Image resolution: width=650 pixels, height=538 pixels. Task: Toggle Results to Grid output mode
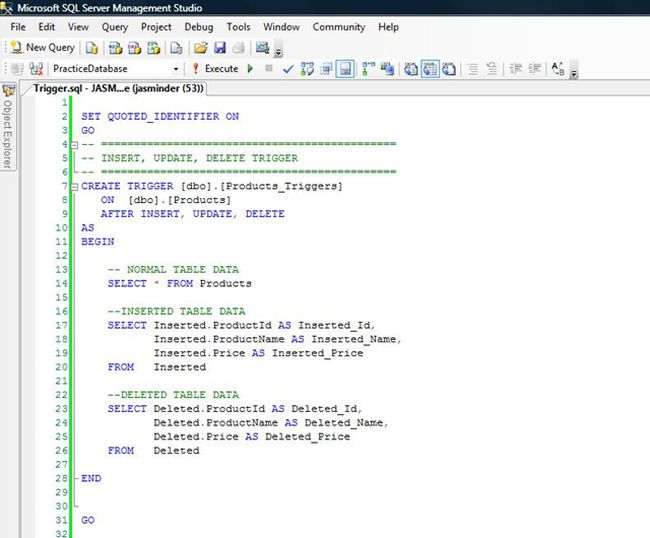click(x=429, y=69)
